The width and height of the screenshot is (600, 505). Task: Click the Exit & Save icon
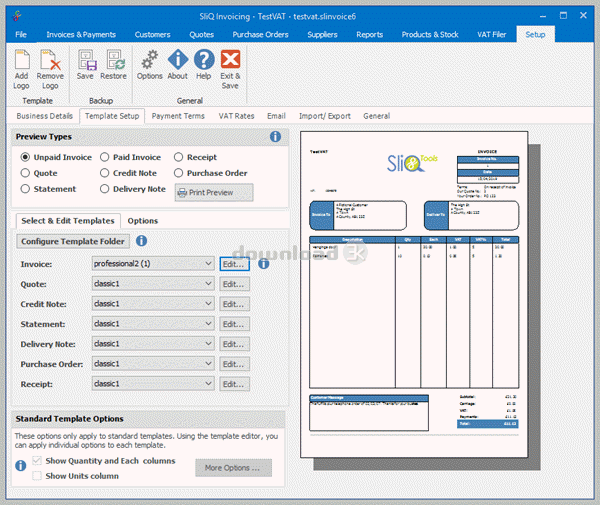tap(230, 59)
